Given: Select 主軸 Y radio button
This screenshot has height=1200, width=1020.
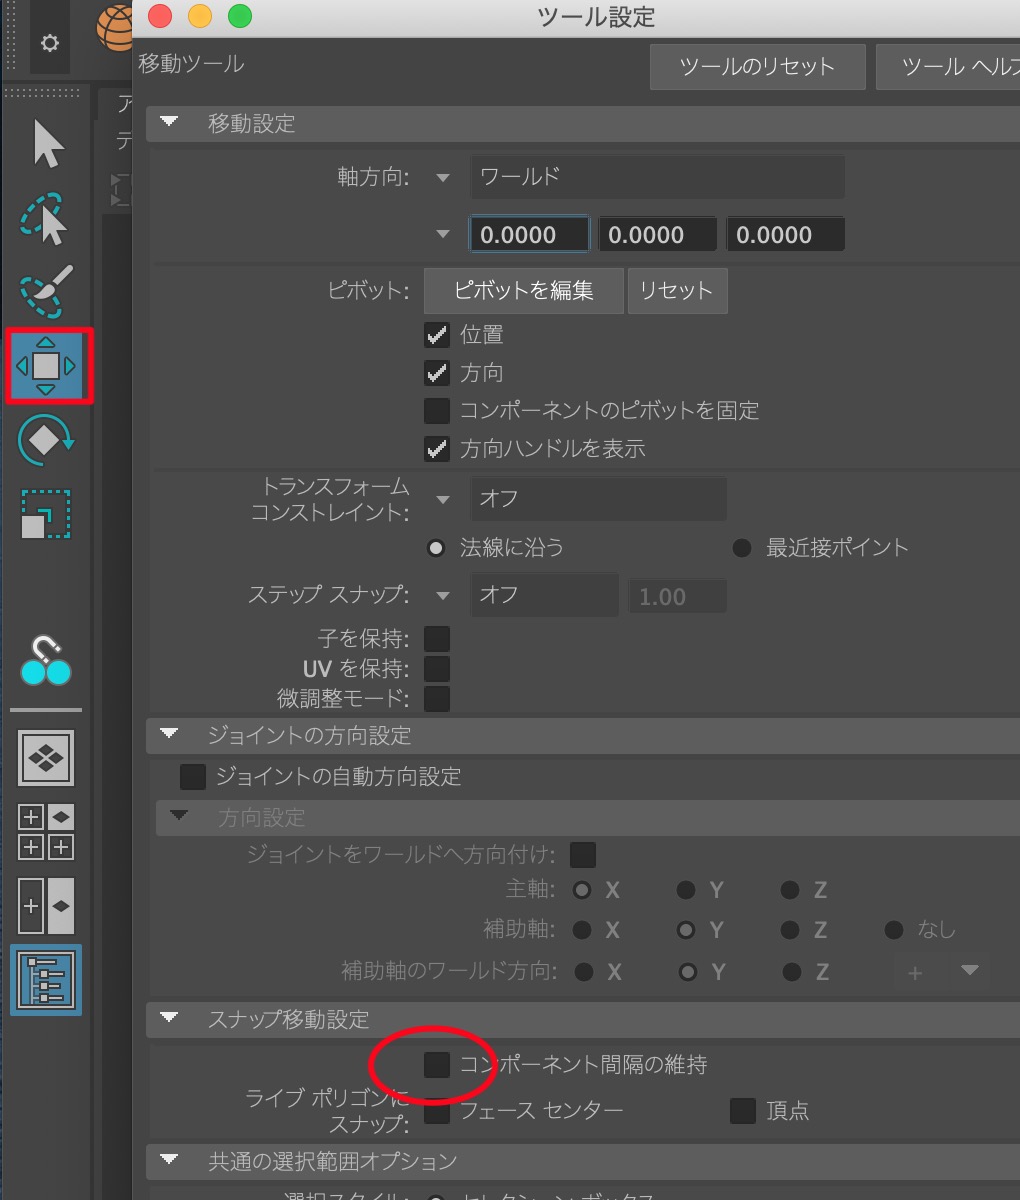Looking at the screenshot, I should point(686,890).
